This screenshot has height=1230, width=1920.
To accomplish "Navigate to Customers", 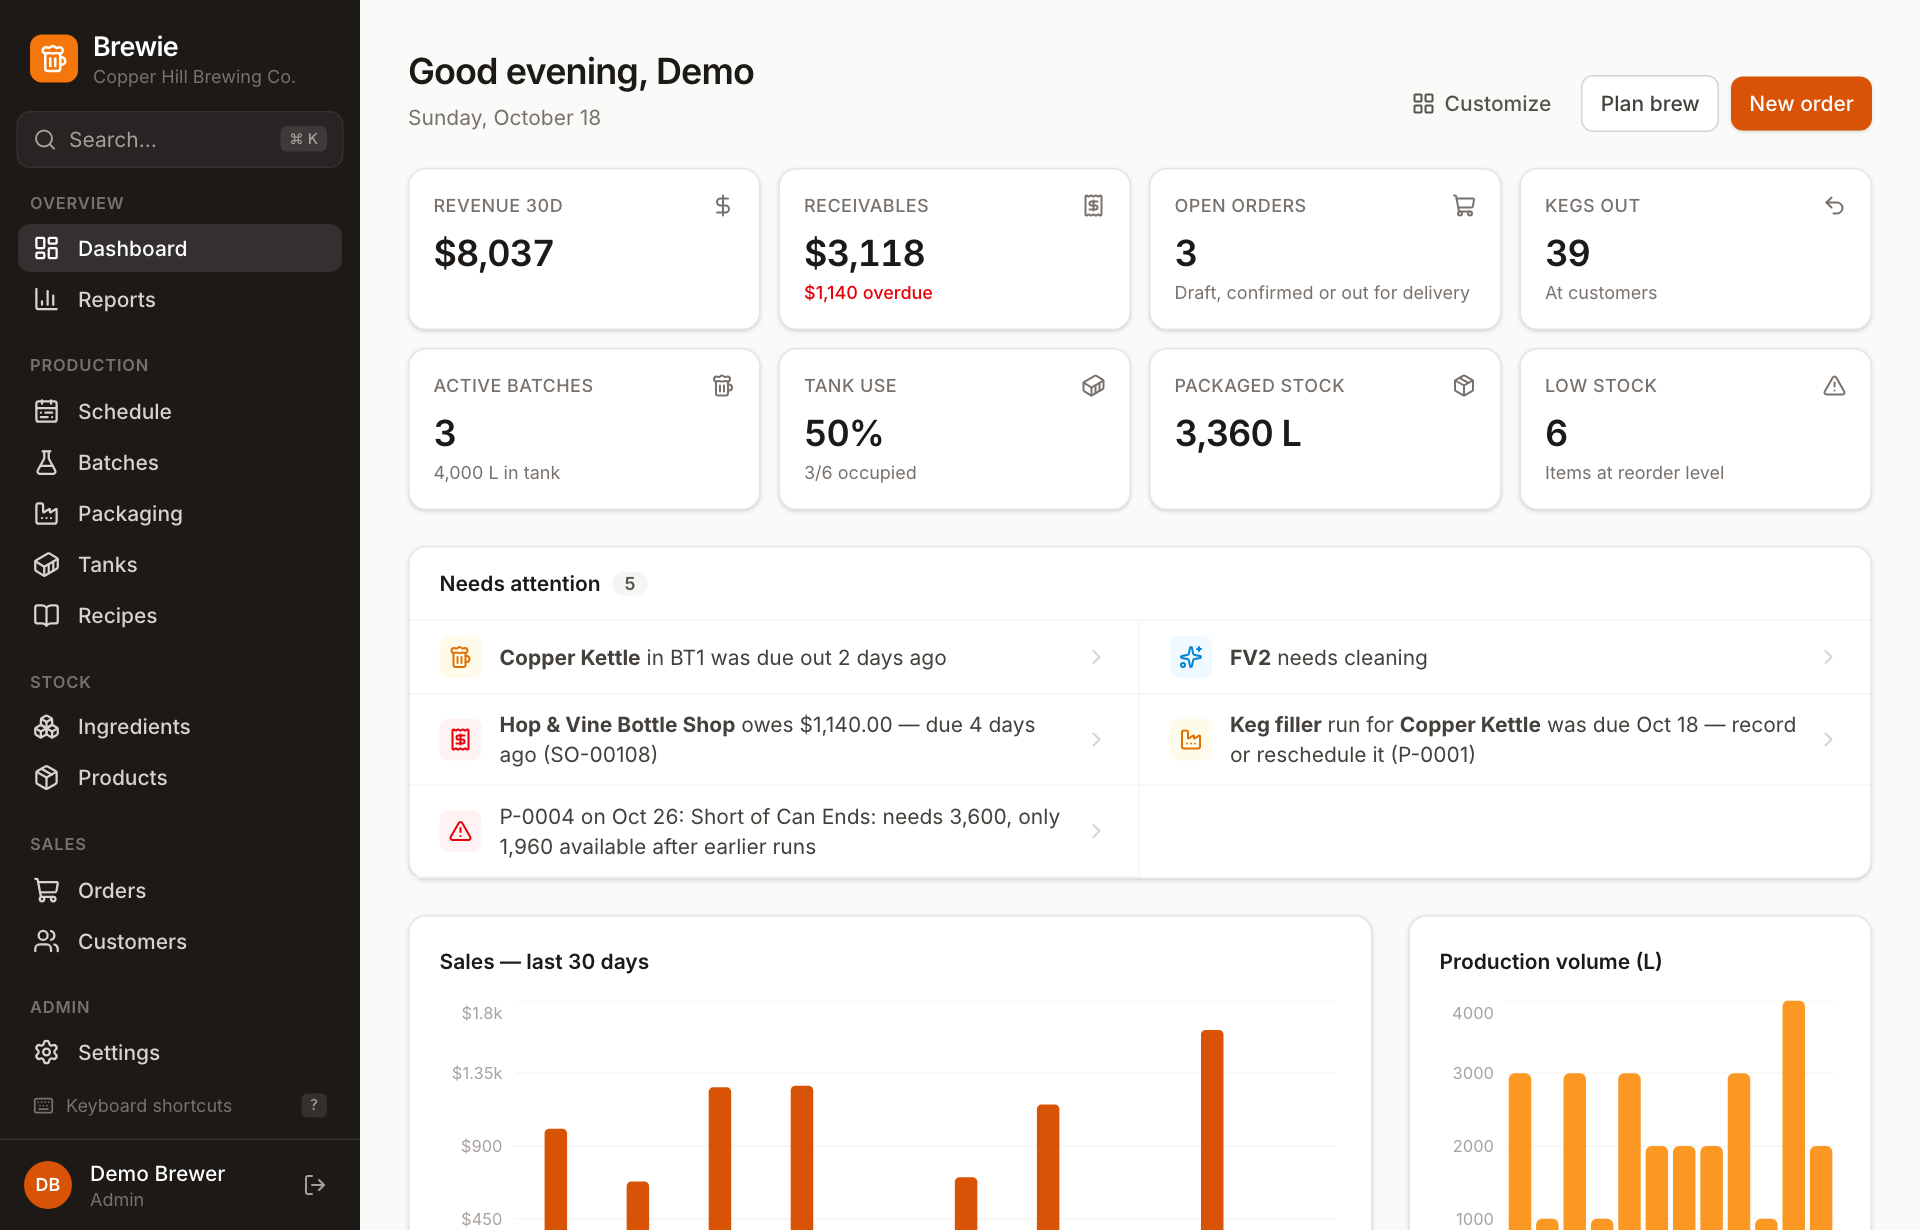I will coord(180,941).
